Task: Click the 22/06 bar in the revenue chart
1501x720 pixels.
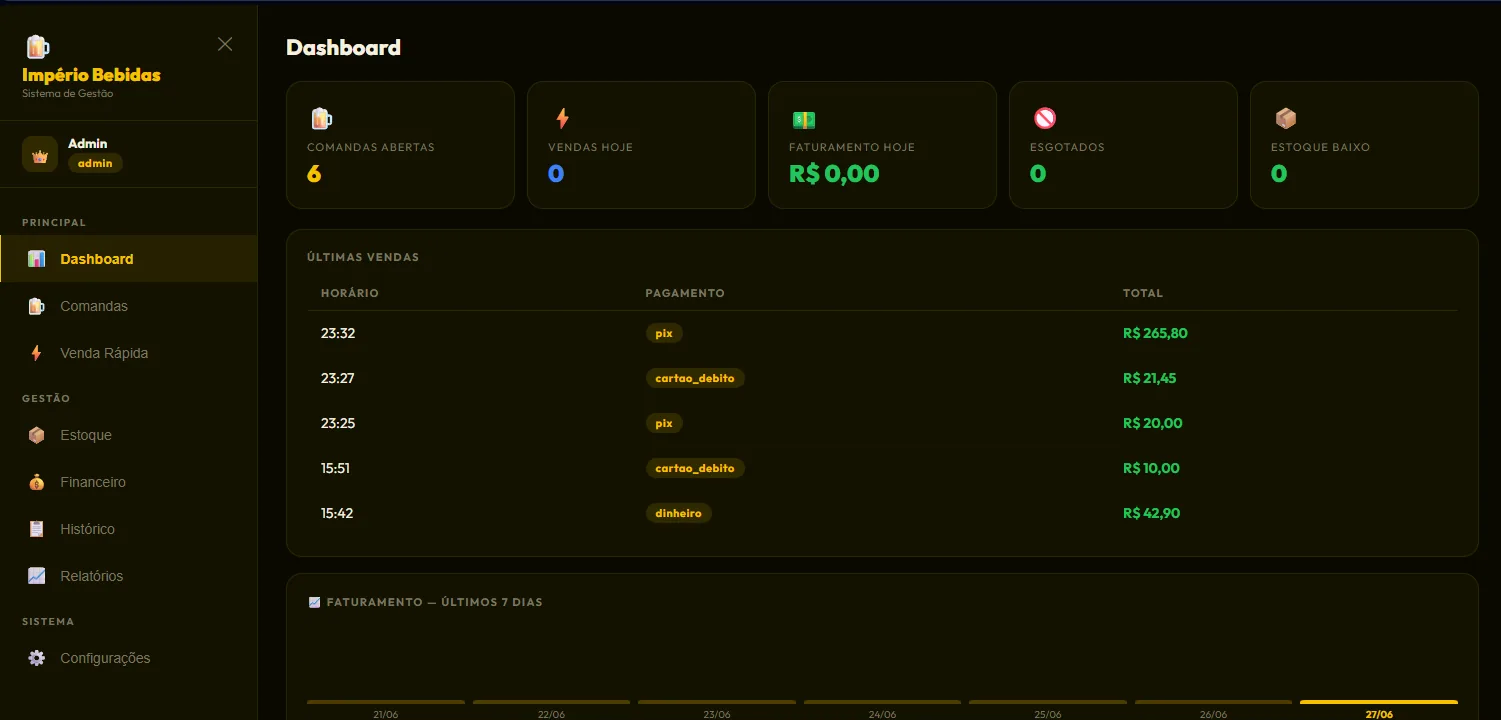Action: pyautogui.click(x=551, y=703)
